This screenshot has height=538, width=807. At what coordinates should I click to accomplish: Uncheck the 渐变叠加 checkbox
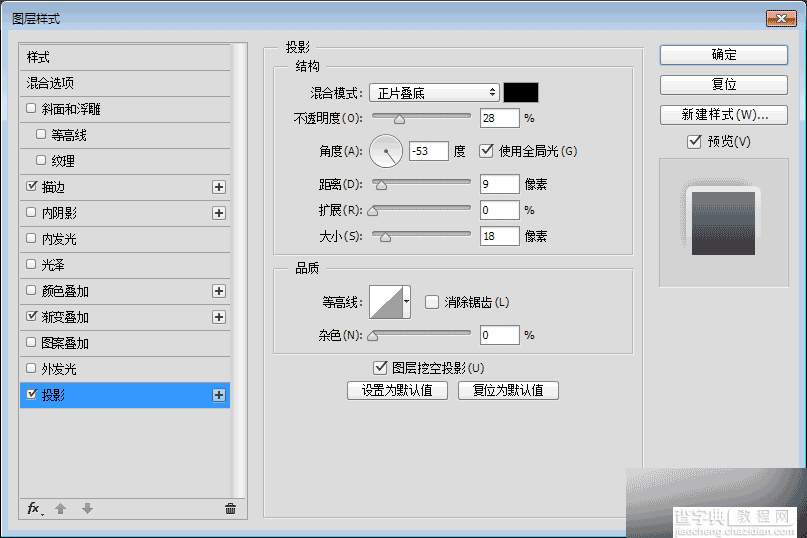tap(31, 316)
